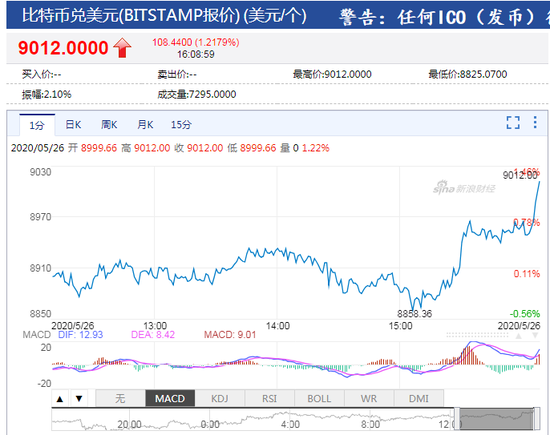This screenshot has width=550, height=435.
Task: Select the 无 indicator option
Action: 120,399
